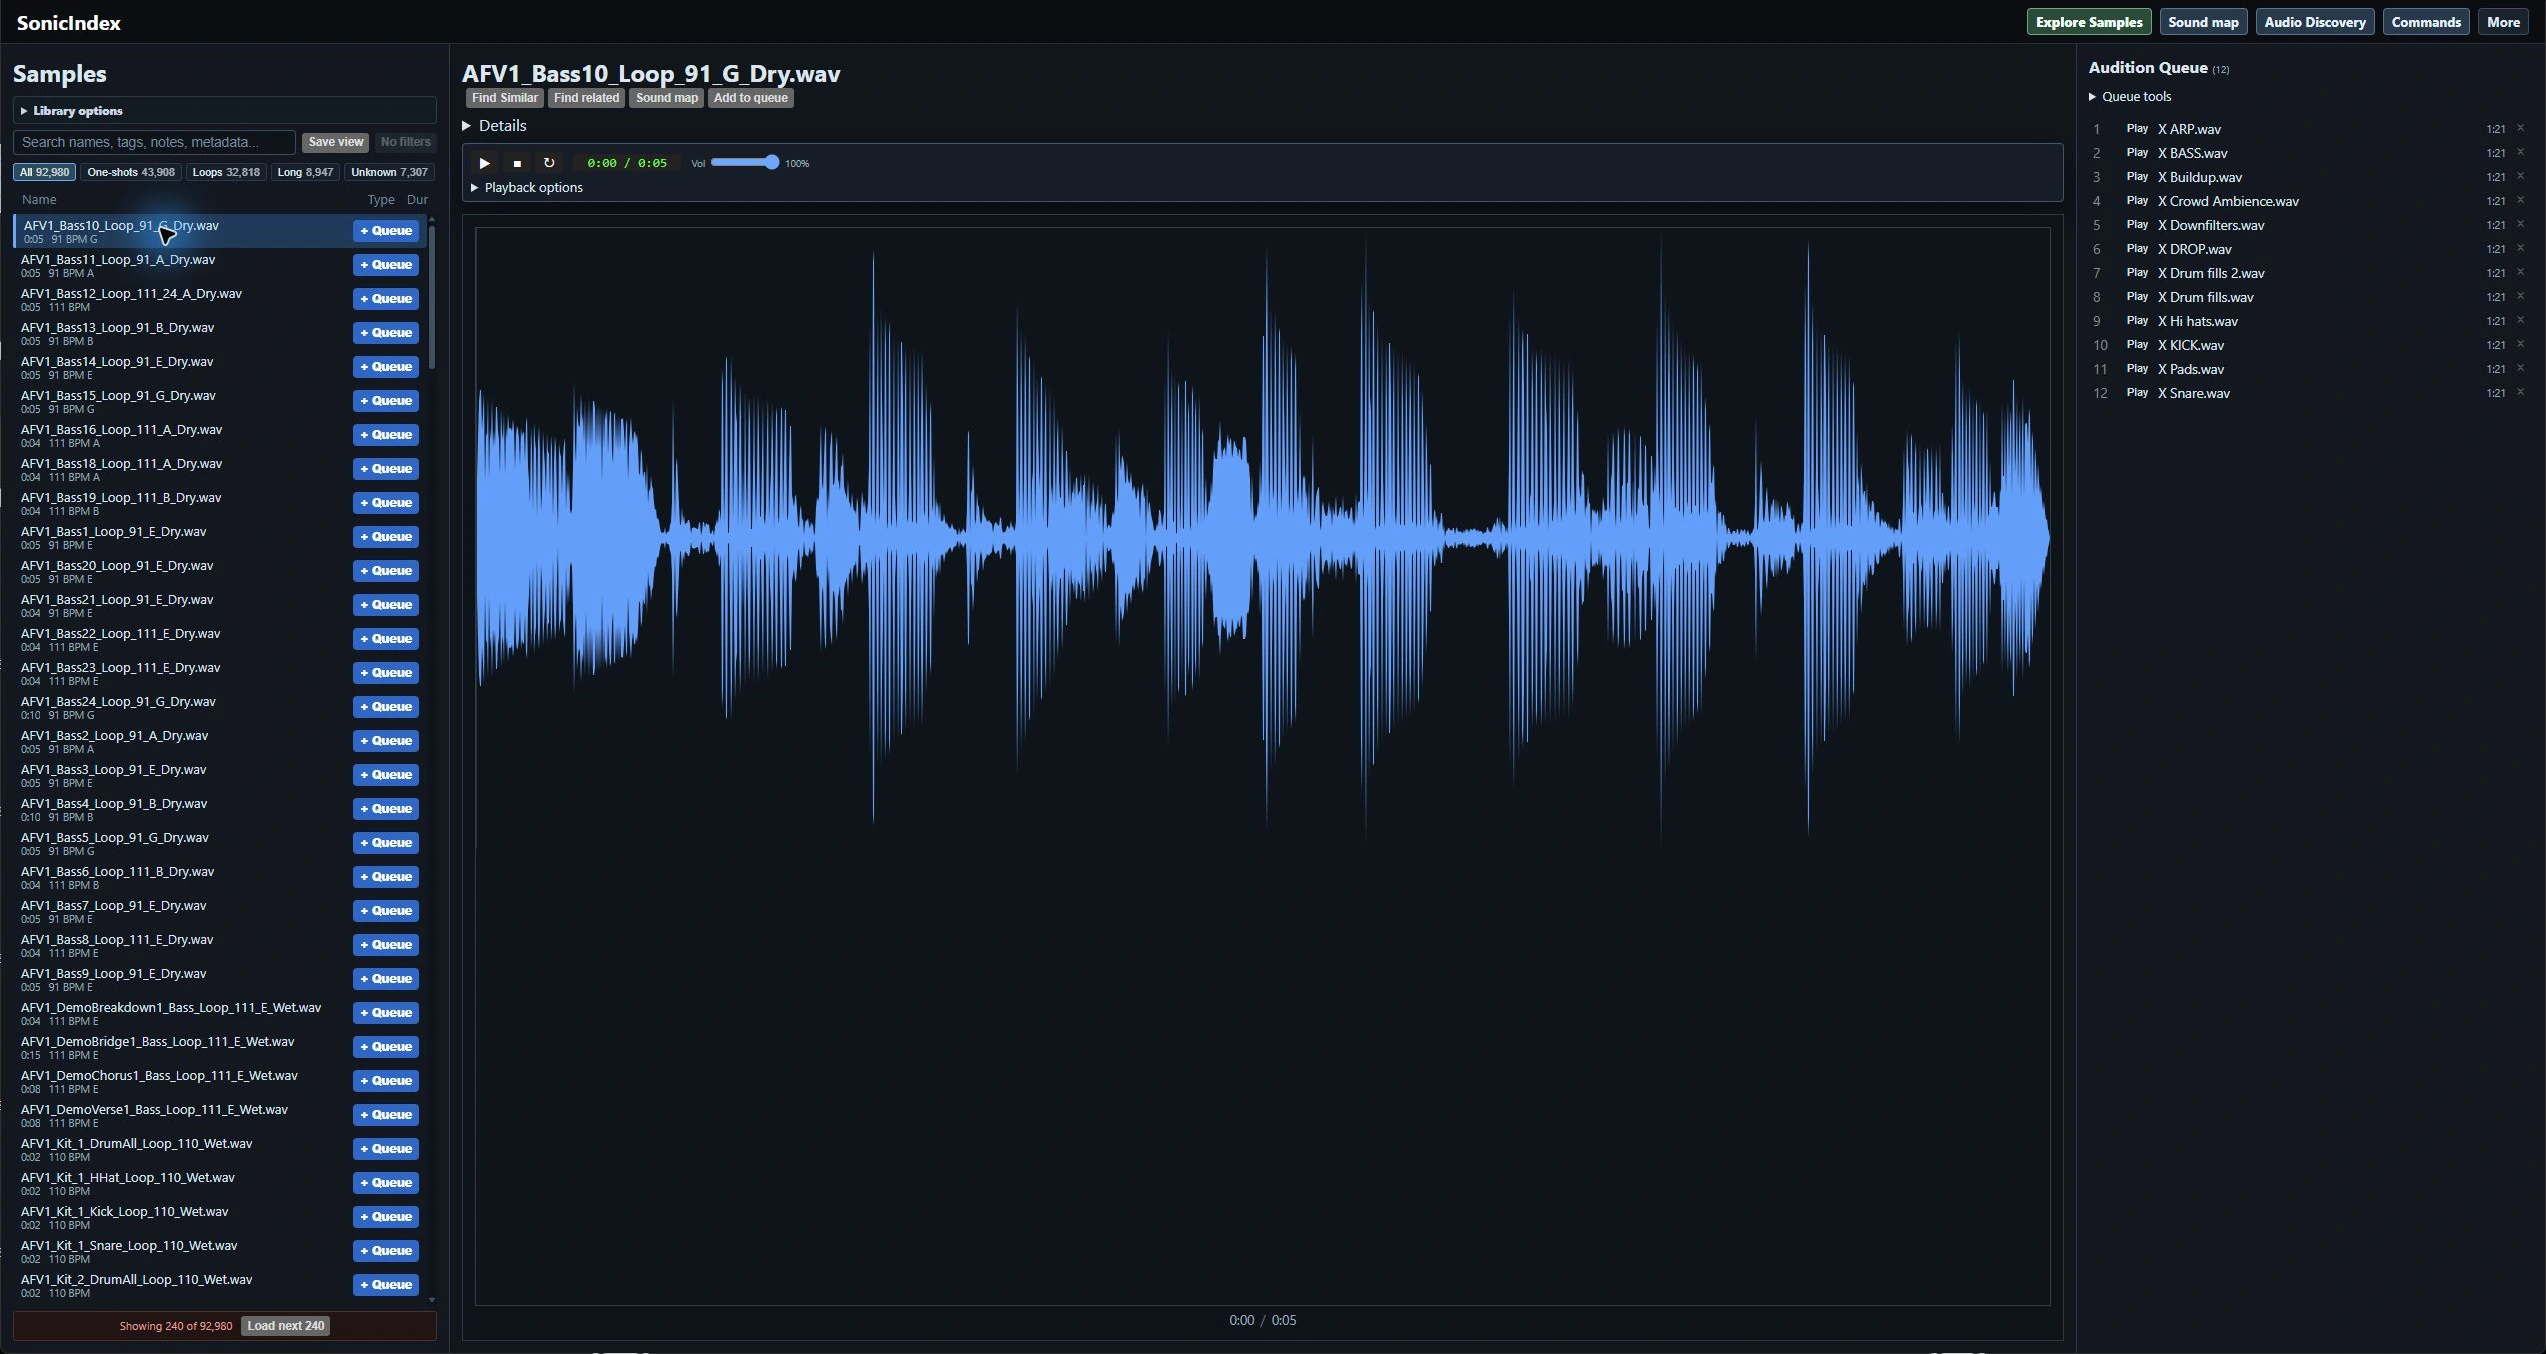Queue AFV1_Bass10_Loop_91_G_Dry.wav
This screenshot has height=1354, width=2546.
pos(386,231)
